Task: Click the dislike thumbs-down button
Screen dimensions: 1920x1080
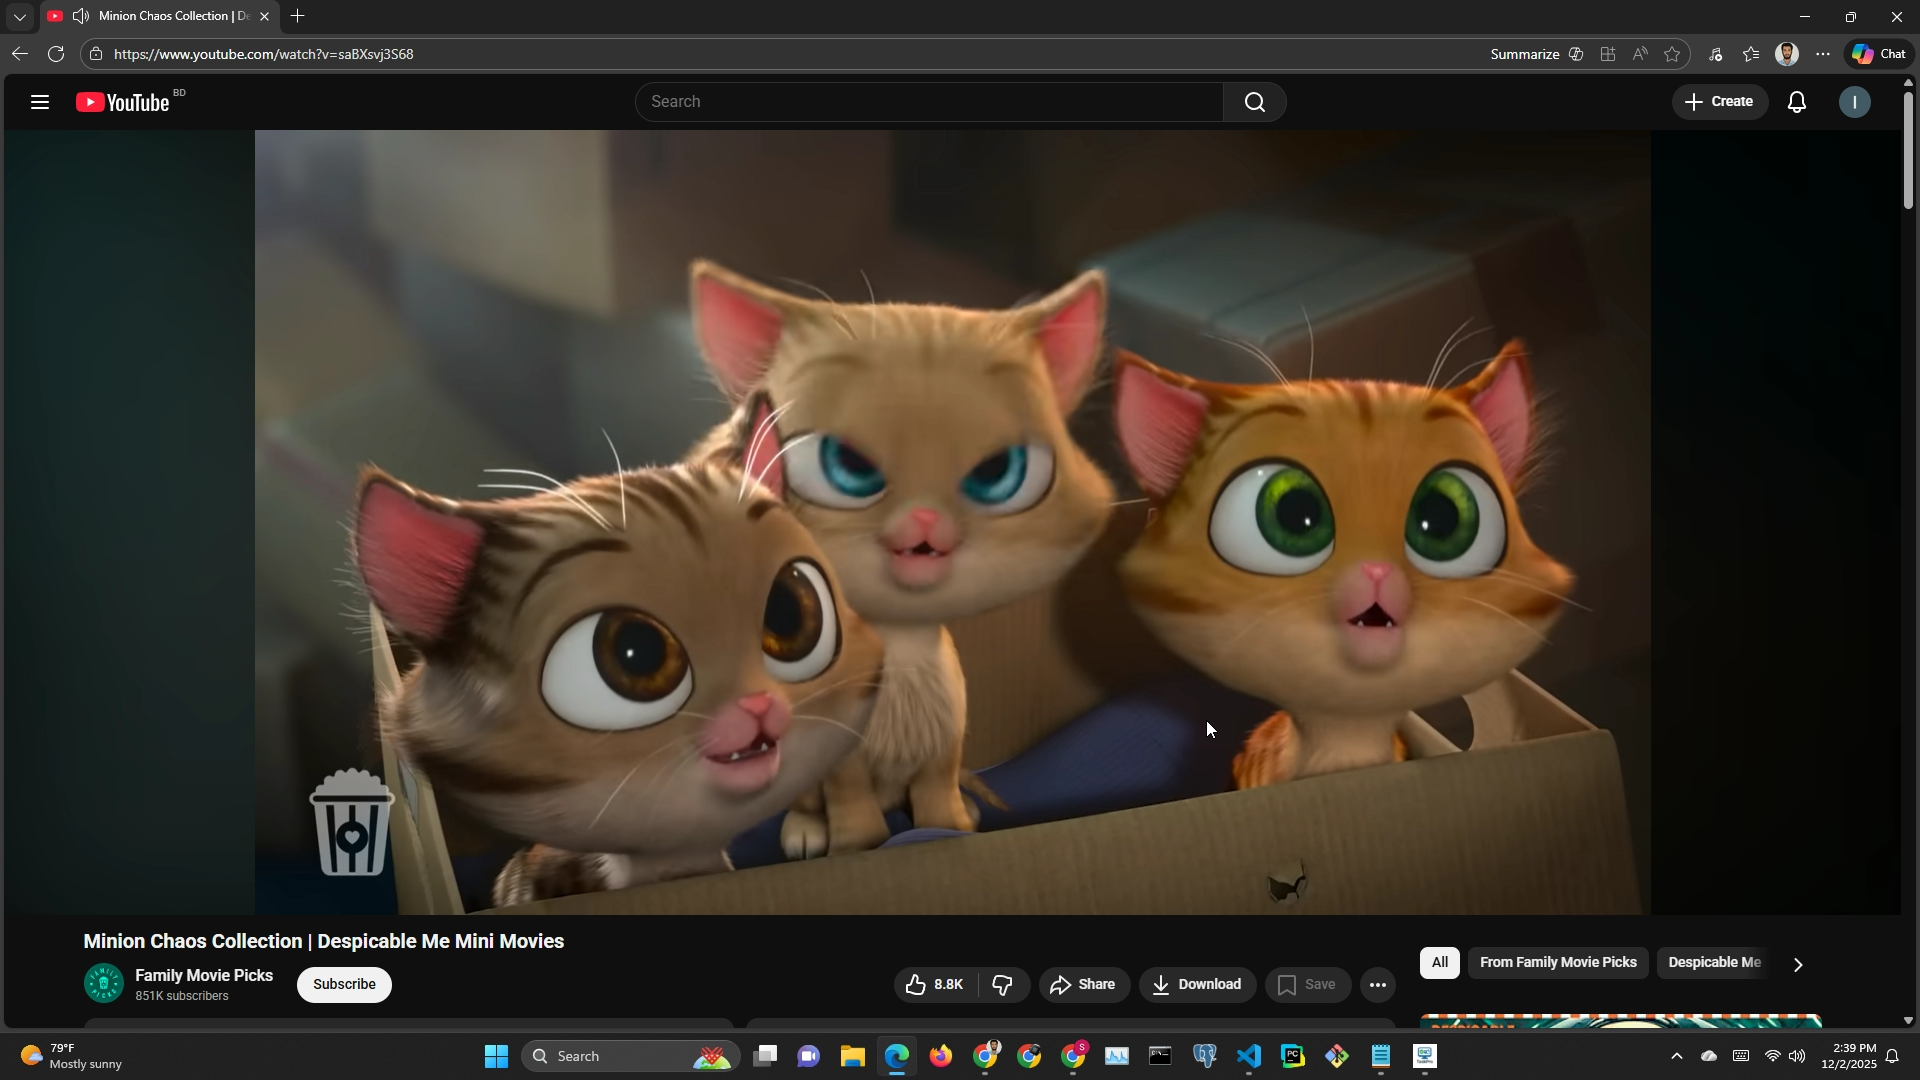Action: [1003, 985]
